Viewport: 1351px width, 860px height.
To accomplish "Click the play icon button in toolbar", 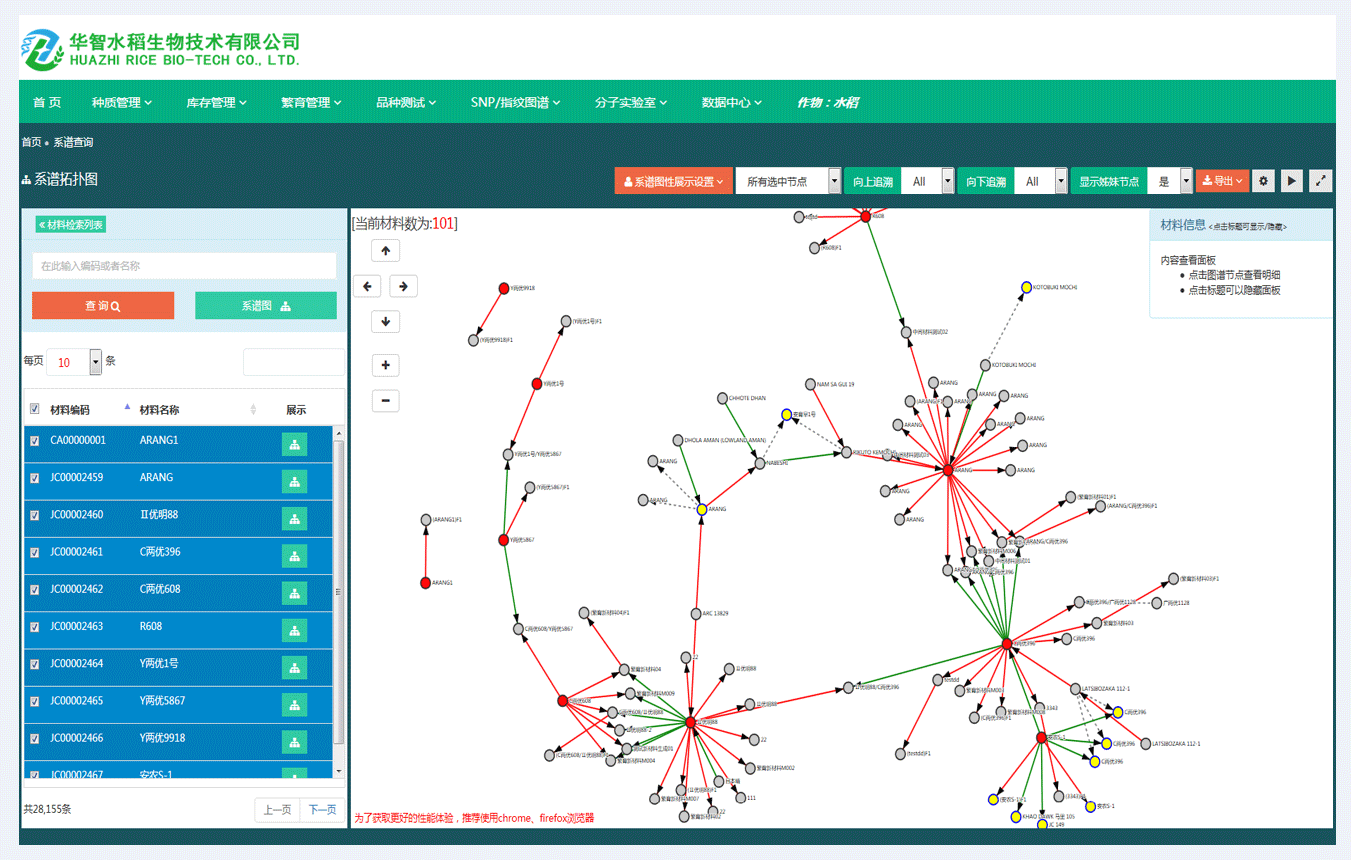I will [1292, 181].
